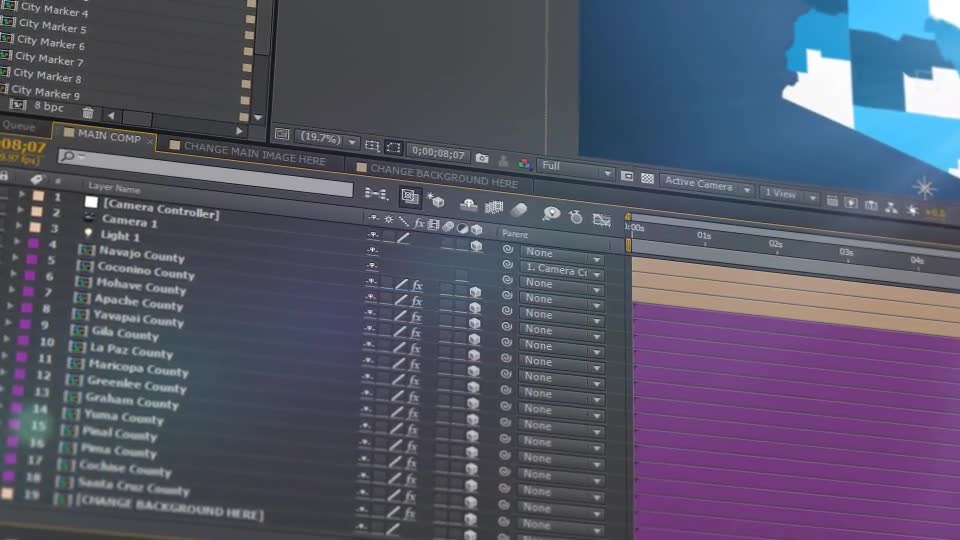
Task: Open the magnification 19.7% dropdown
Action: click(326, 138)
